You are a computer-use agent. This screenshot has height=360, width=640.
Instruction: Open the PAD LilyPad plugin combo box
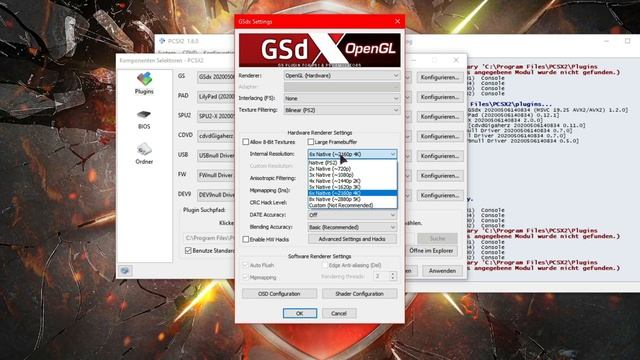216,97
